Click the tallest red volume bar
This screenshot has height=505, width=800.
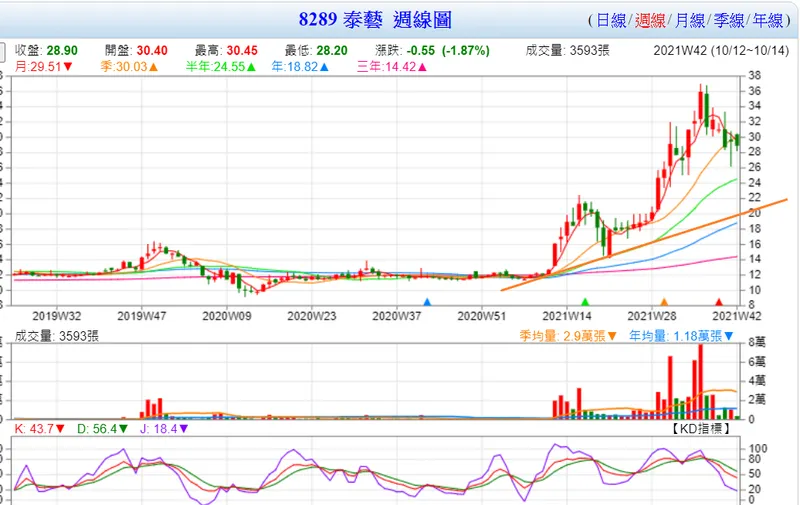point(701,382)
